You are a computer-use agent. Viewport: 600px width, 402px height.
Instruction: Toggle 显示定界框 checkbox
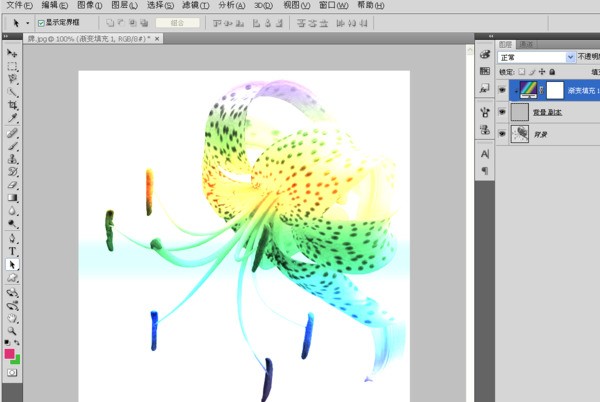click(x=41, y=21)
